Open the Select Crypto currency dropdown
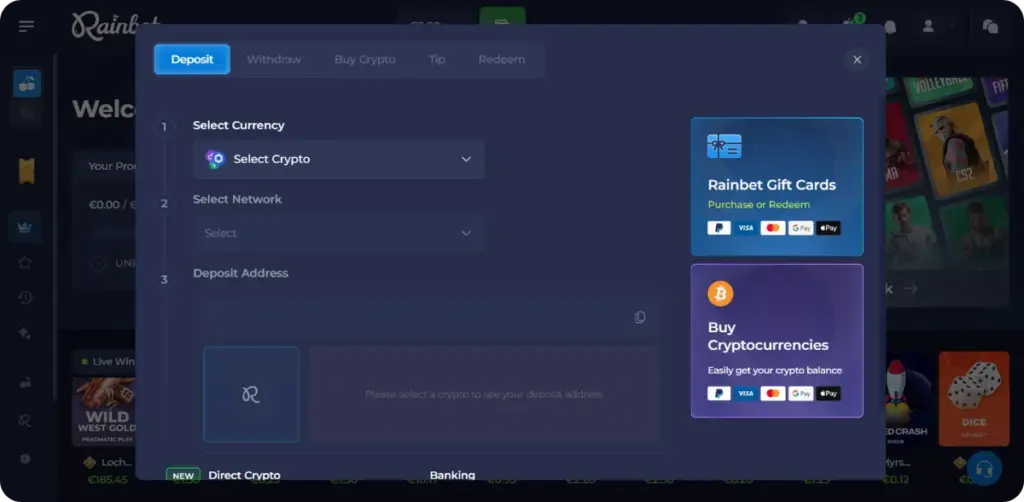Screen dimensions: 1024x502 coord(339,159)
